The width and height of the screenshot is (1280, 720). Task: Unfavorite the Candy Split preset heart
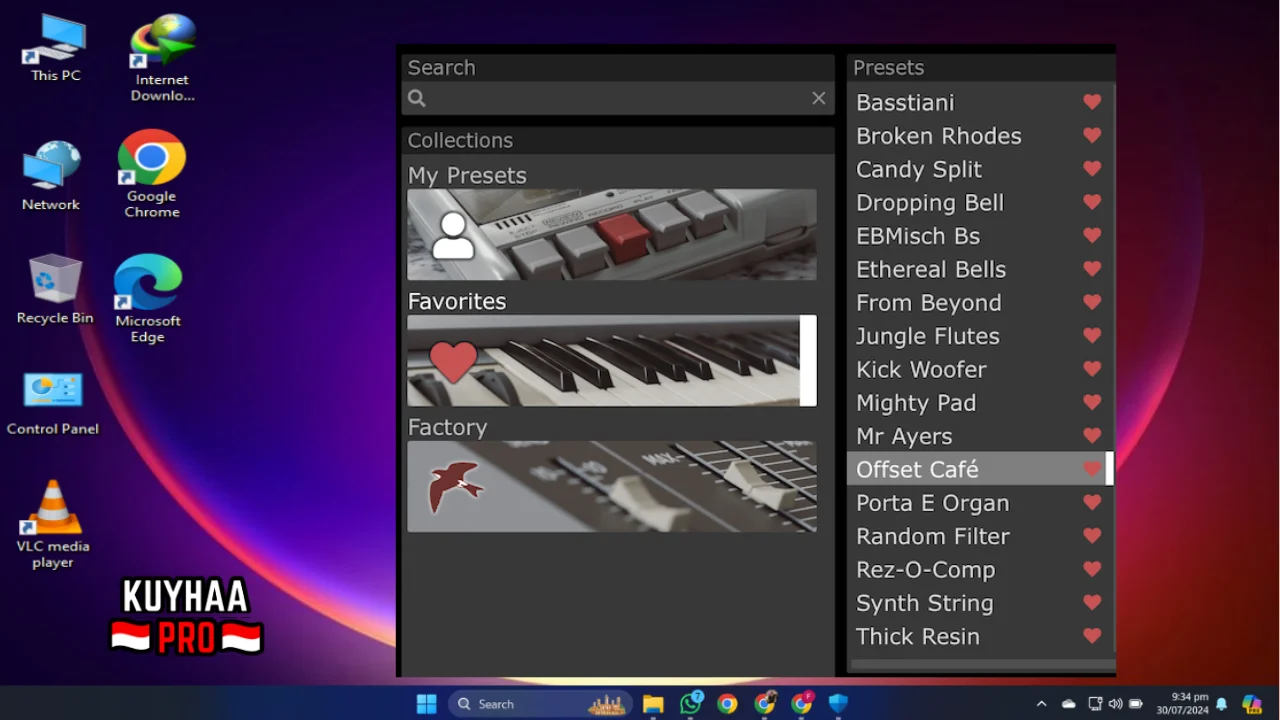pyautogui.click(x=1092, y=169)
